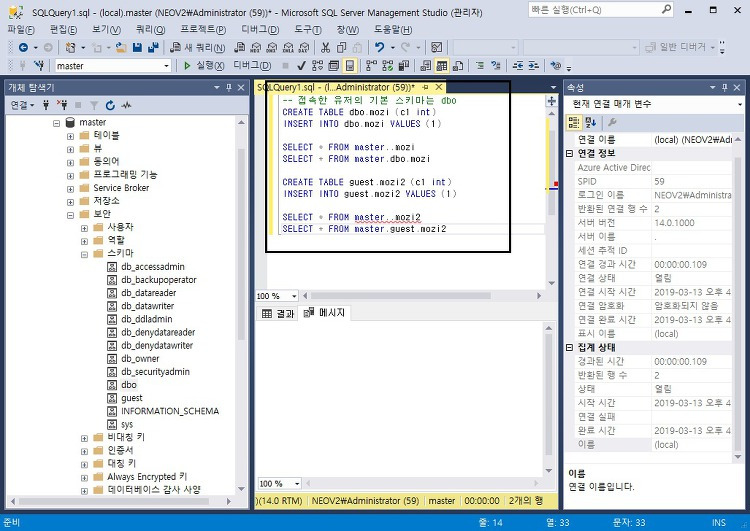Screen dimensions: 750x531
Task: Toggle the pin on SQLQuery1.sql tab
Action: (x=425, y=87)
